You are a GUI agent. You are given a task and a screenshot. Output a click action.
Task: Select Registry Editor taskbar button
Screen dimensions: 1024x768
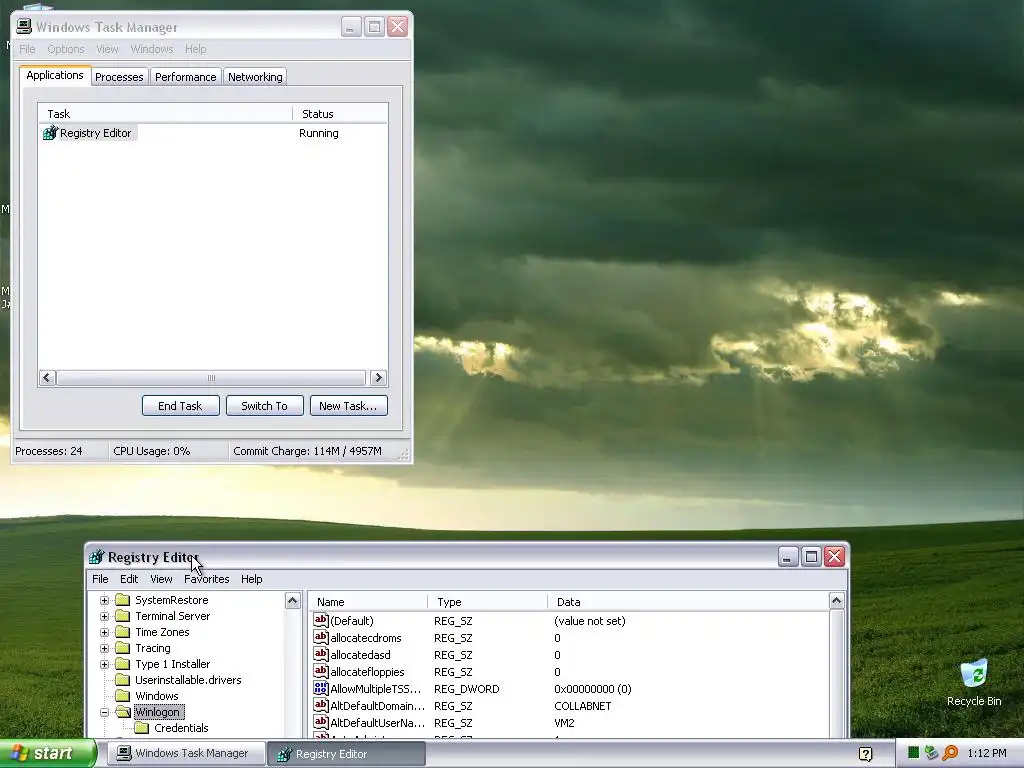click(x=347, y=754)
